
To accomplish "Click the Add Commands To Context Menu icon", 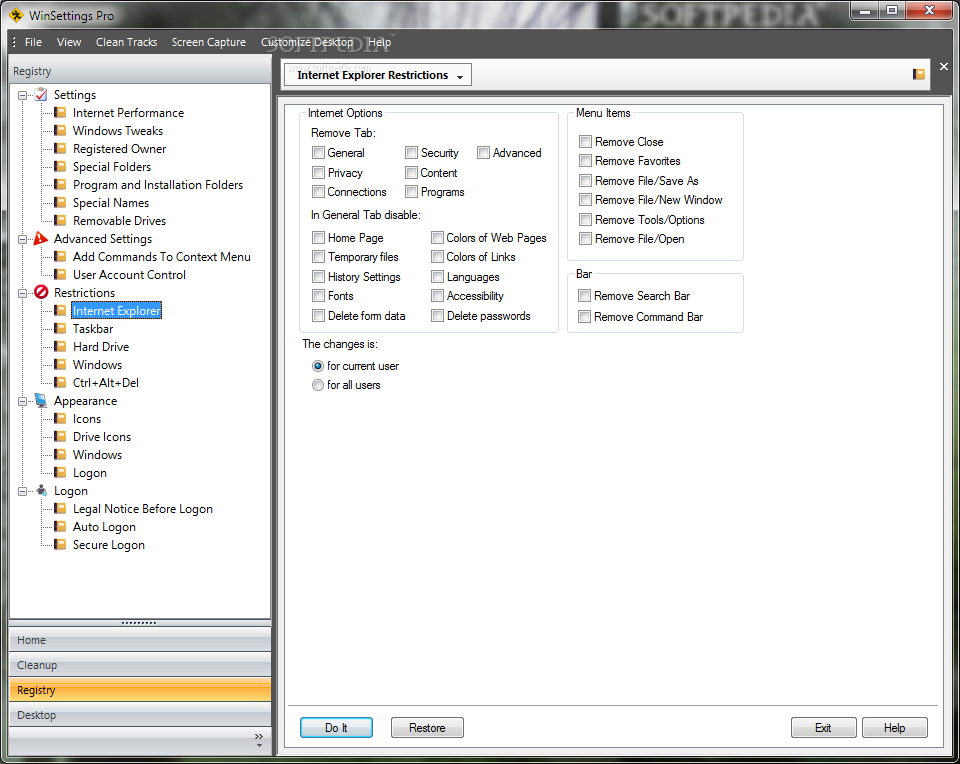I will [x=60, y=257].
